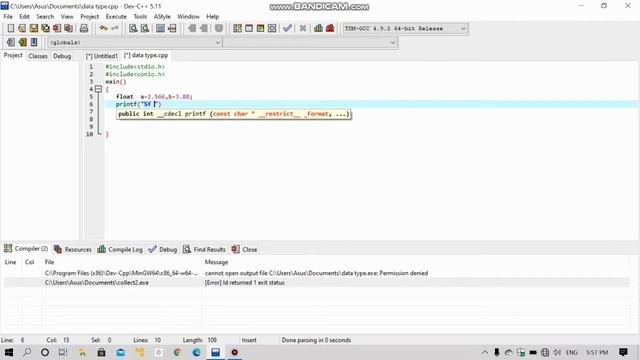The image size is (640, 360).
Task: Open the Help menu
Action: [x=213, y=16]
